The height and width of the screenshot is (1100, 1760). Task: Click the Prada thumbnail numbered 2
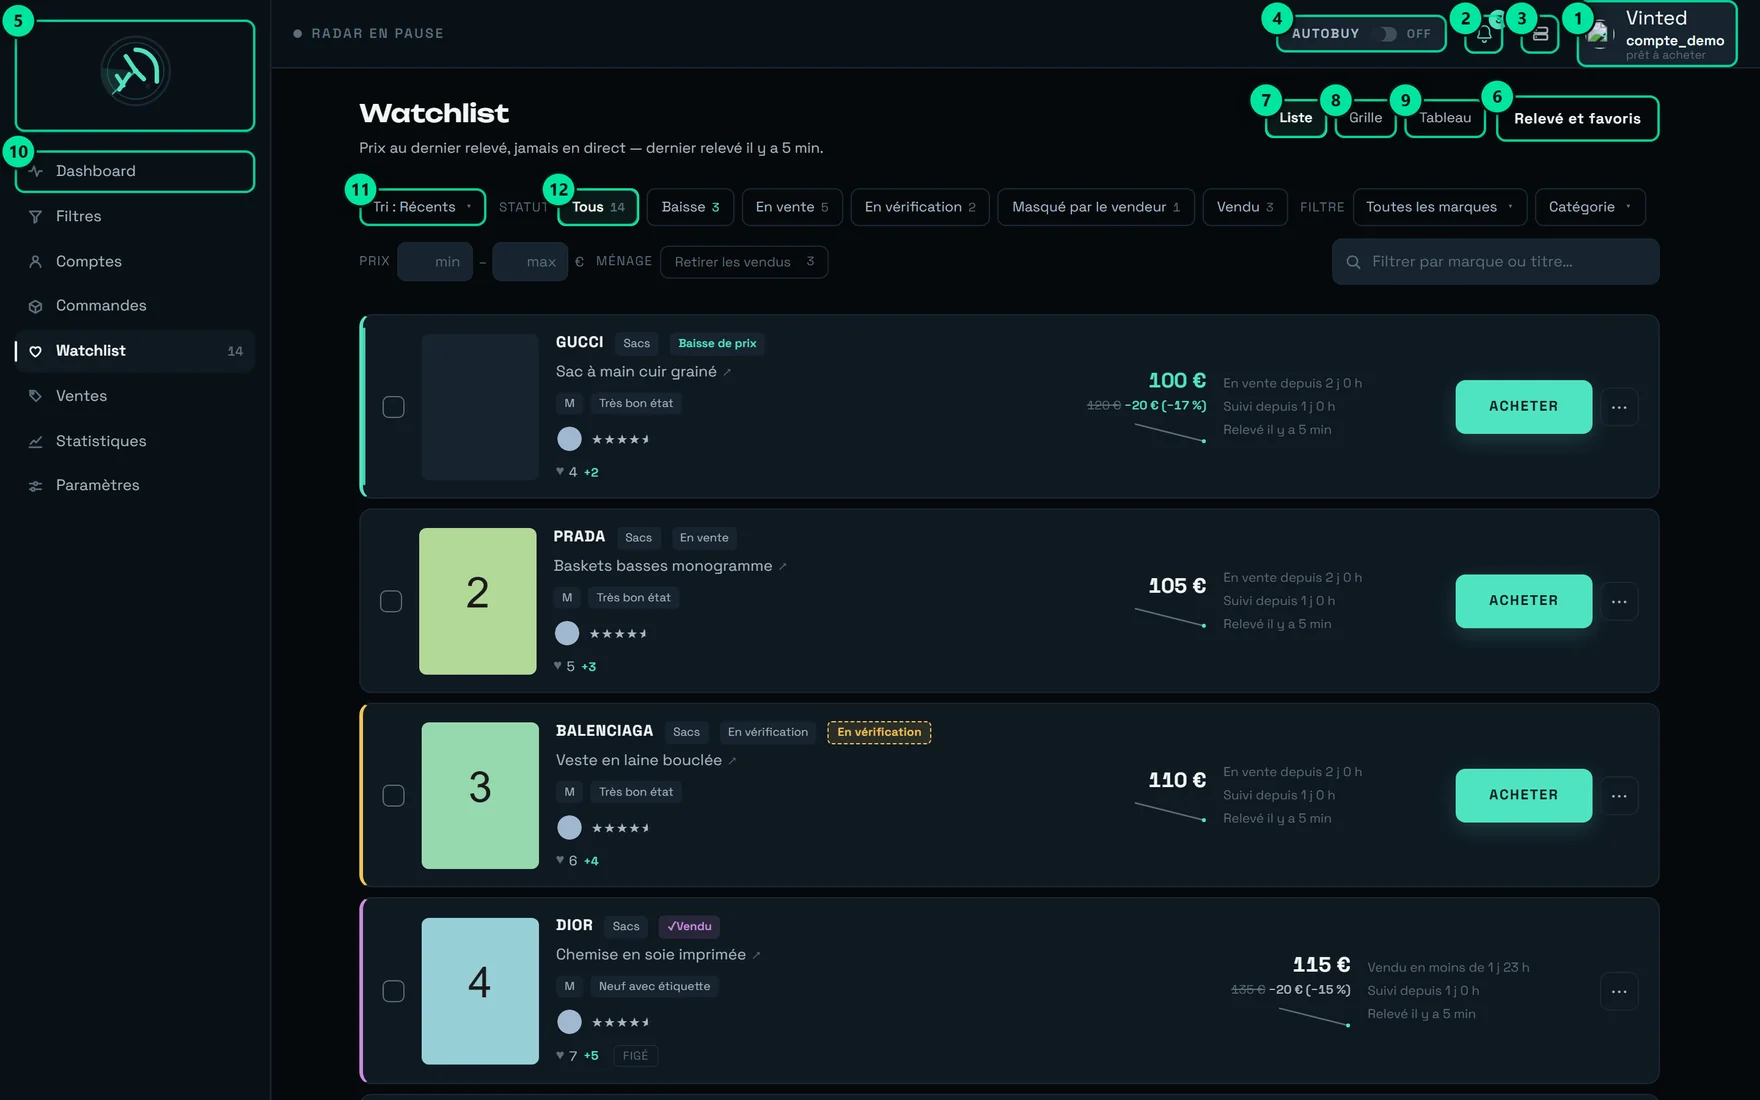478,601
